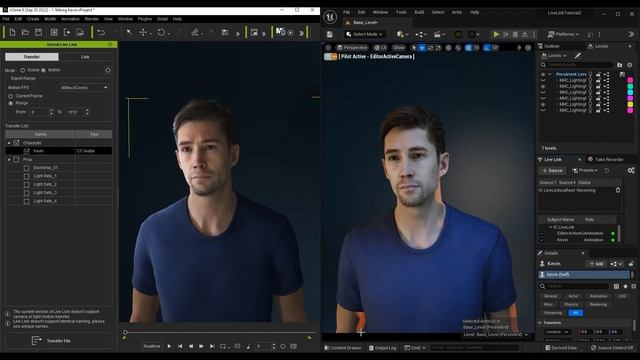
Task: Open the Platforms dropdown in Unreal
Action: (563, 34)
